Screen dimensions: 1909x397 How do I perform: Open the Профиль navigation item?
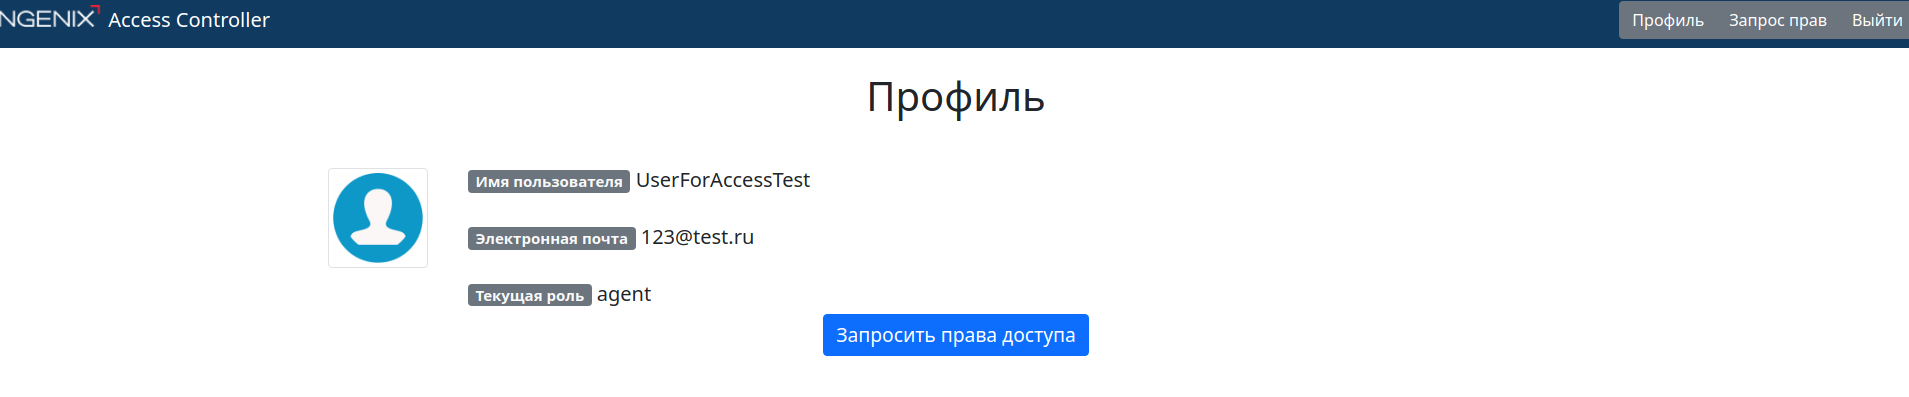click(1667, 20)
